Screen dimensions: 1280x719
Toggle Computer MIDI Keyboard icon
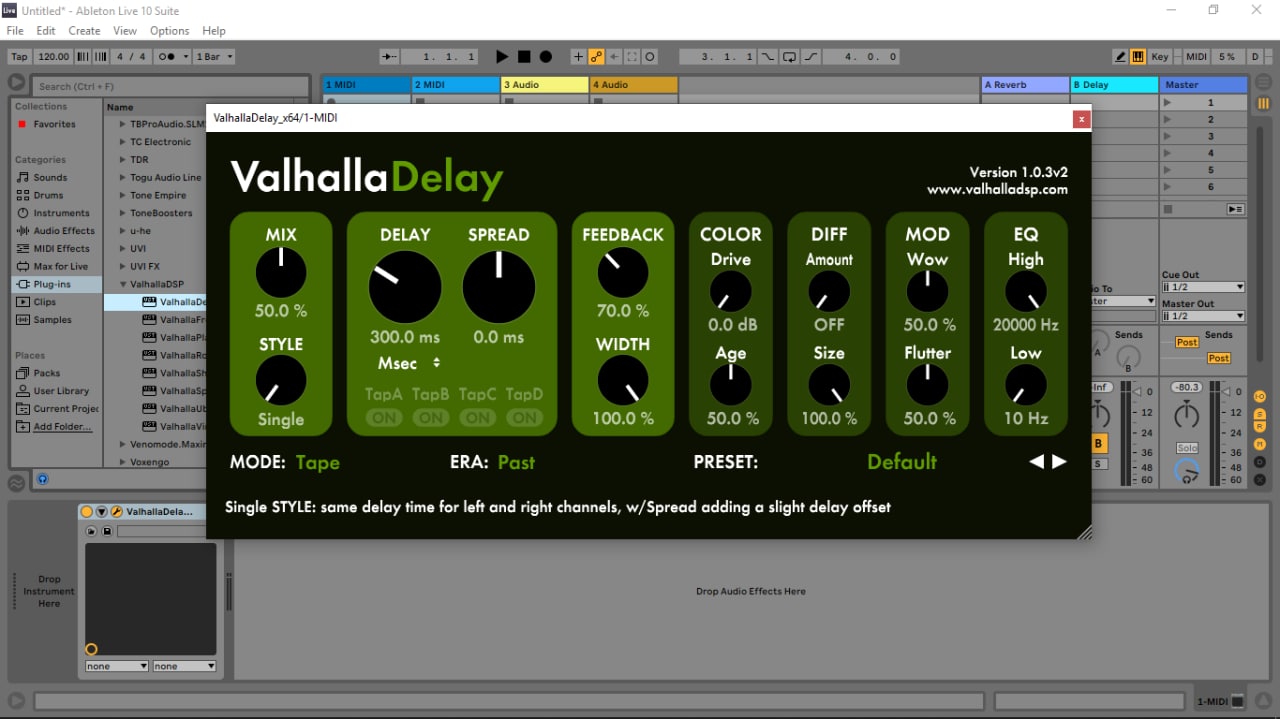click(1138, 57)
